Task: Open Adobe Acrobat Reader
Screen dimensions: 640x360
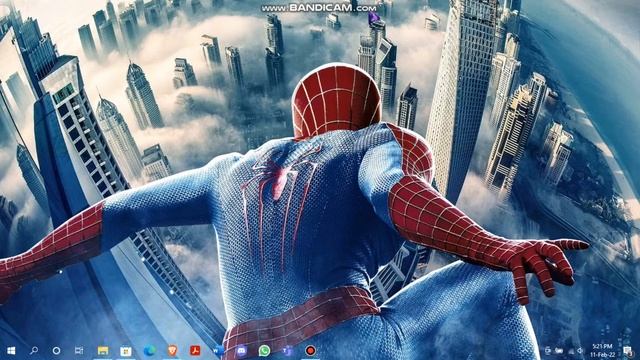Action: (x=195, y=351)
